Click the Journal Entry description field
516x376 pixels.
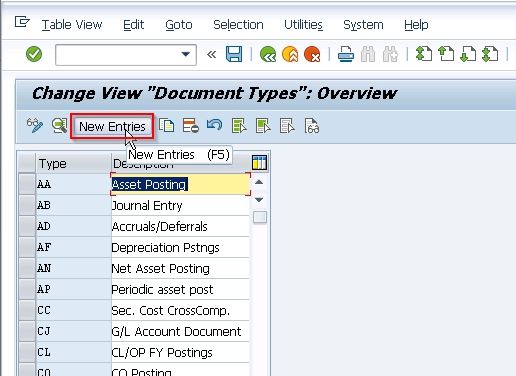(180, 205)
